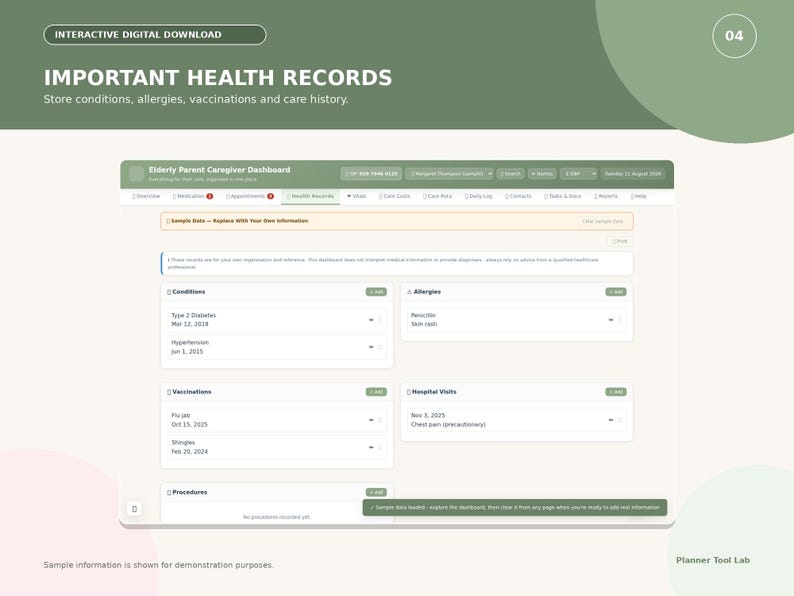The width and height of the screenshot is (794, 596).
Task: Click the GP phone number button
Action: (x=371, y=174)
